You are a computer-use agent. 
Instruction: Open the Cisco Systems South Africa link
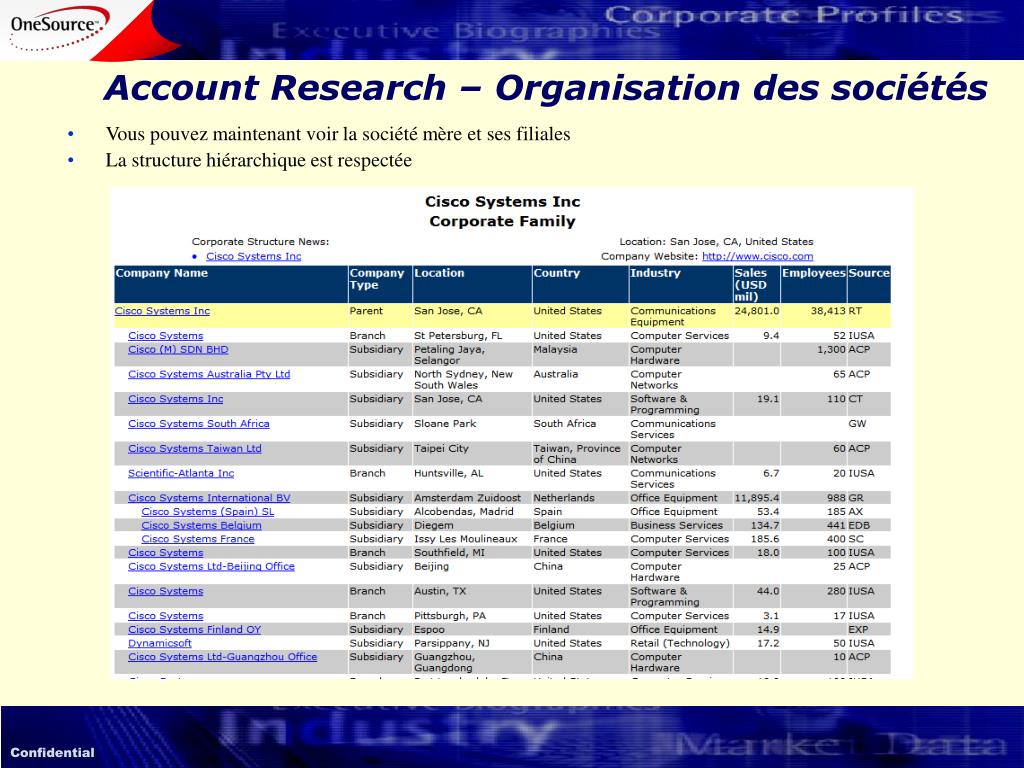(199, 424)
